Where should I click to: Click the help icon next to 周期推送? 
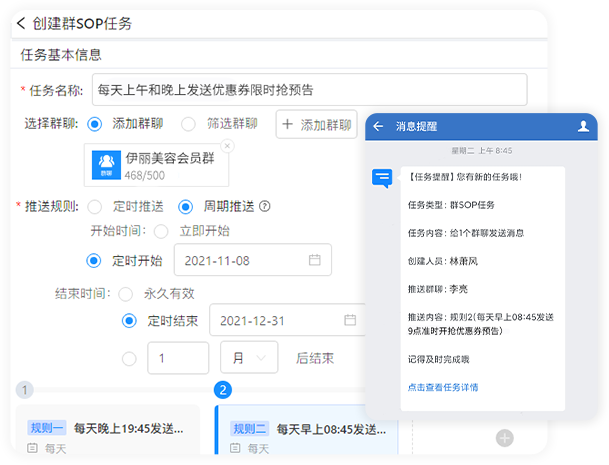(x=265, y=207)
